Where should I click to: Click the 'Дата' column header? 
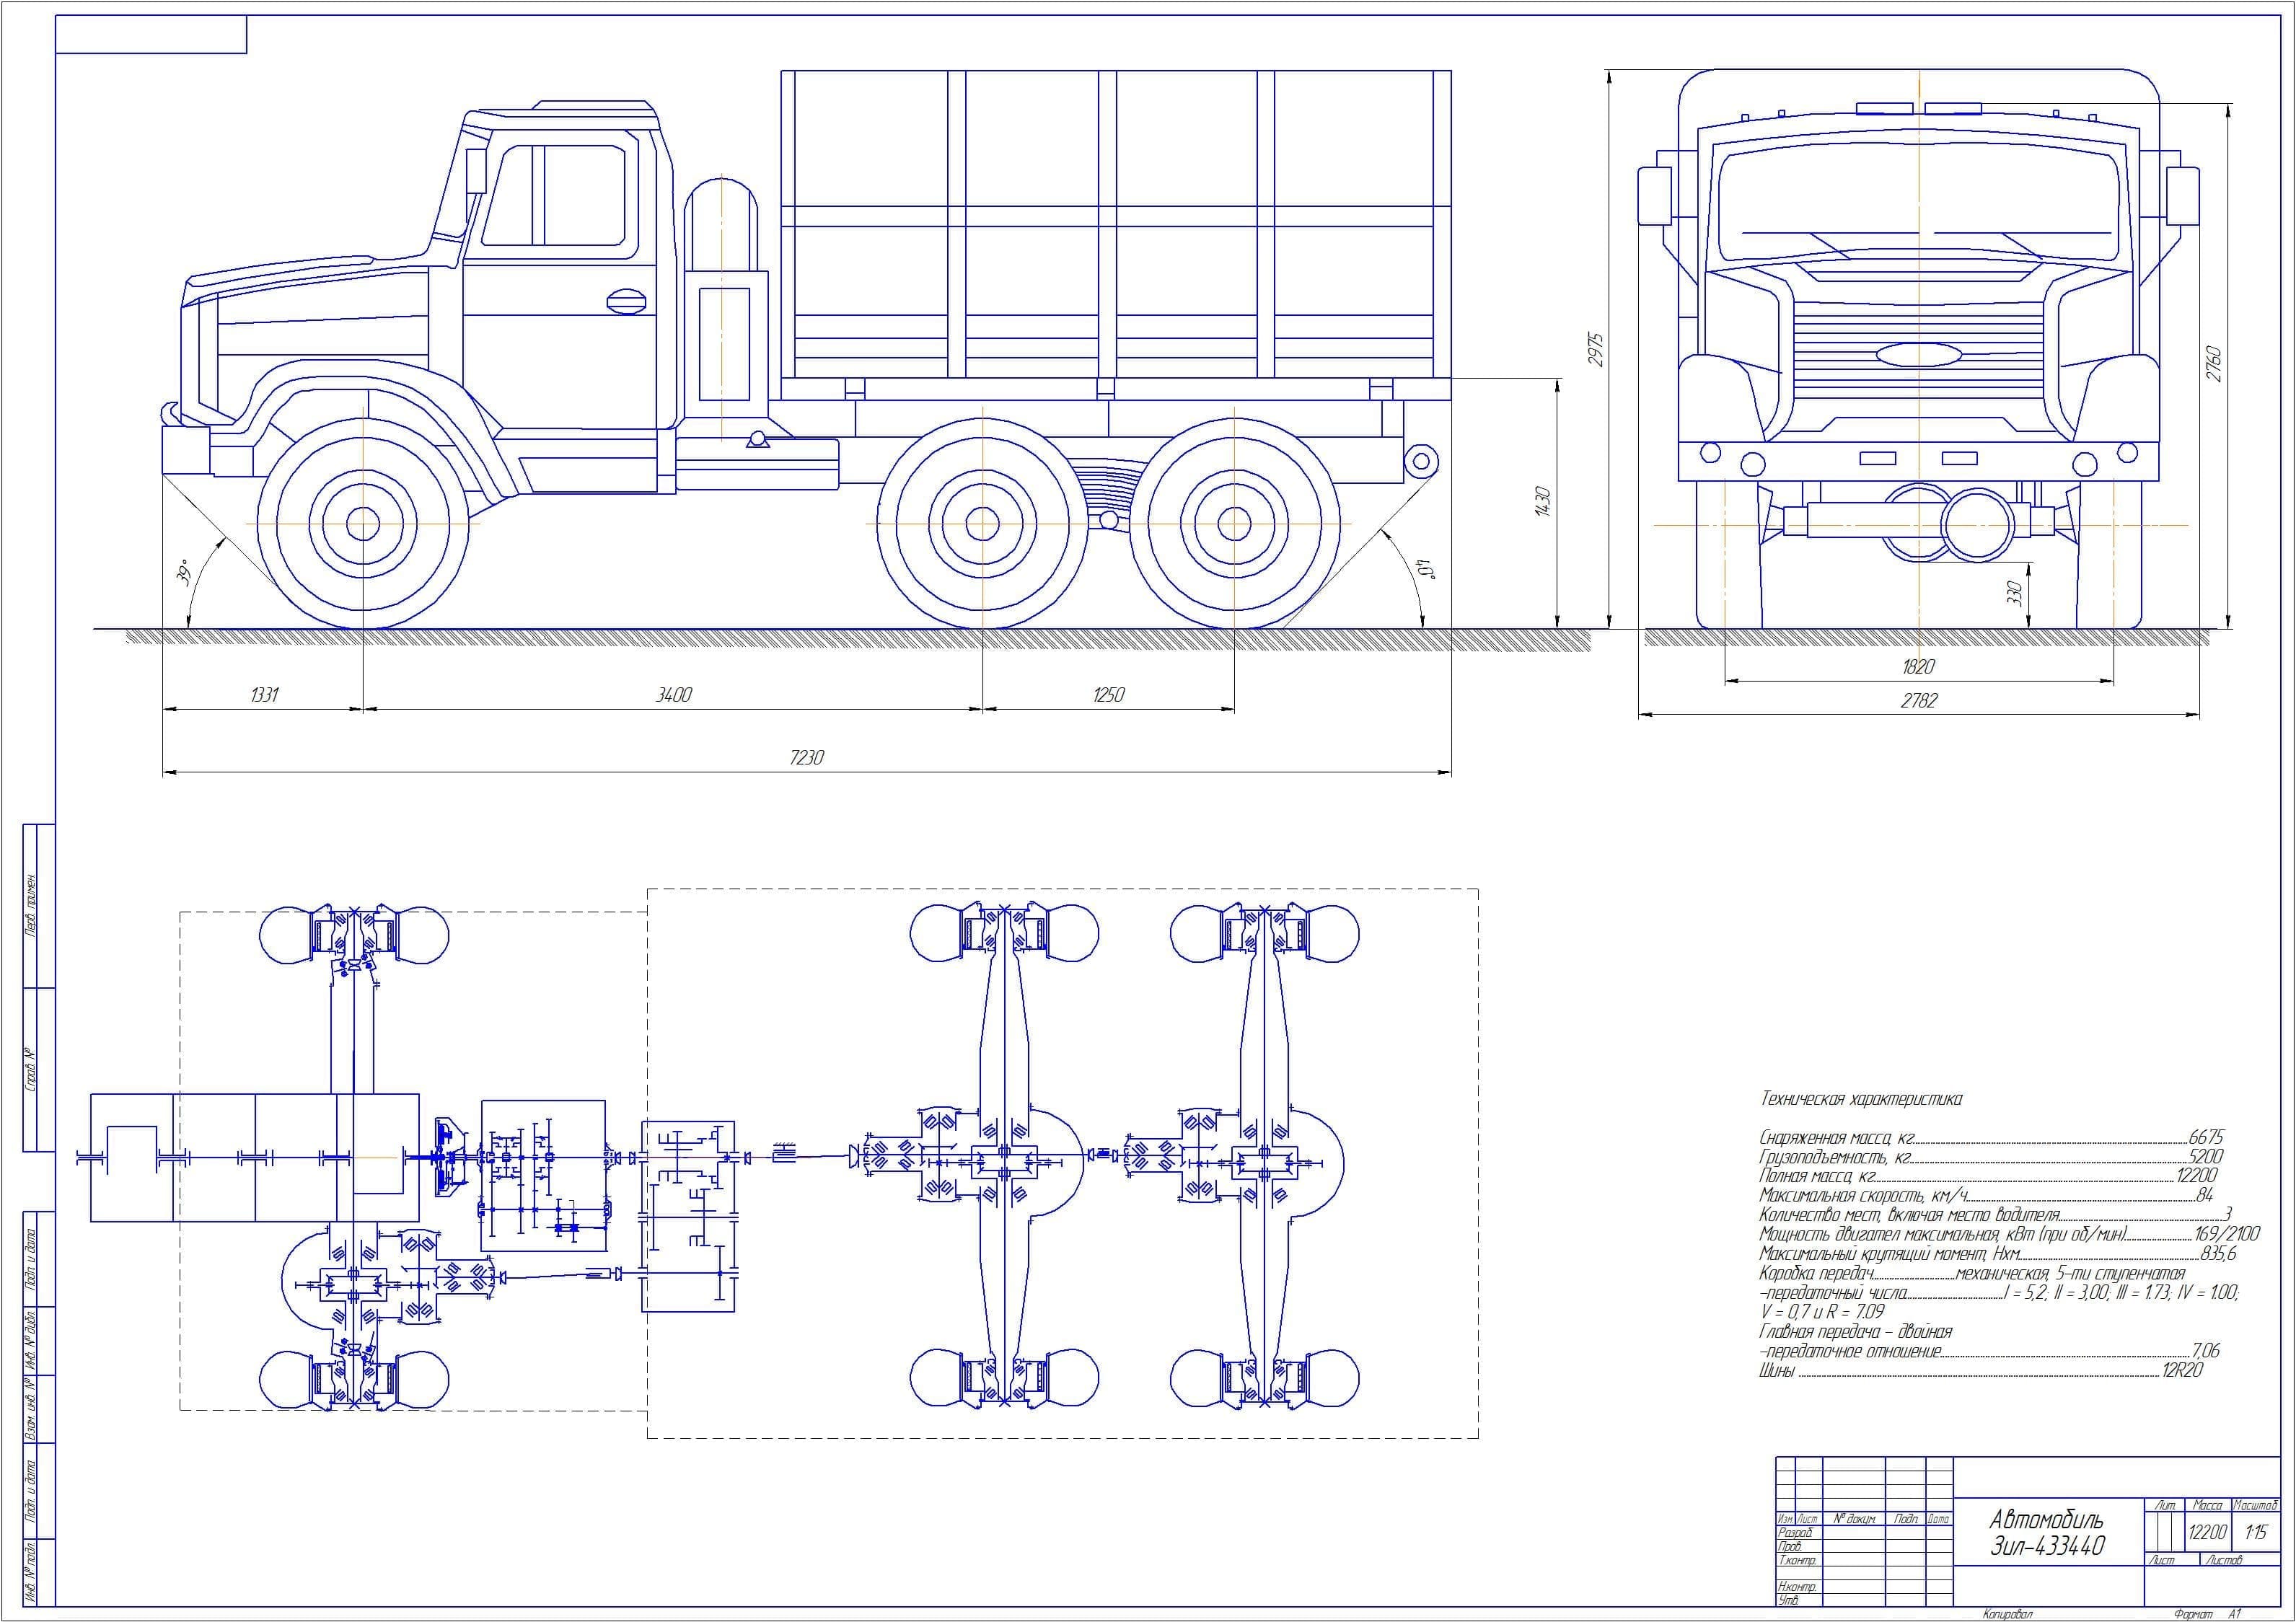(x=1938, y=1519)
